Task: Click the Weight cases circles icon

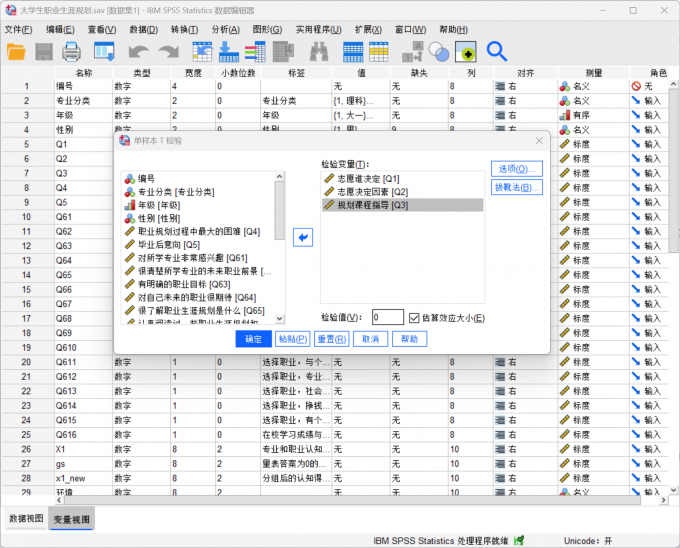Action: point(439,52)
